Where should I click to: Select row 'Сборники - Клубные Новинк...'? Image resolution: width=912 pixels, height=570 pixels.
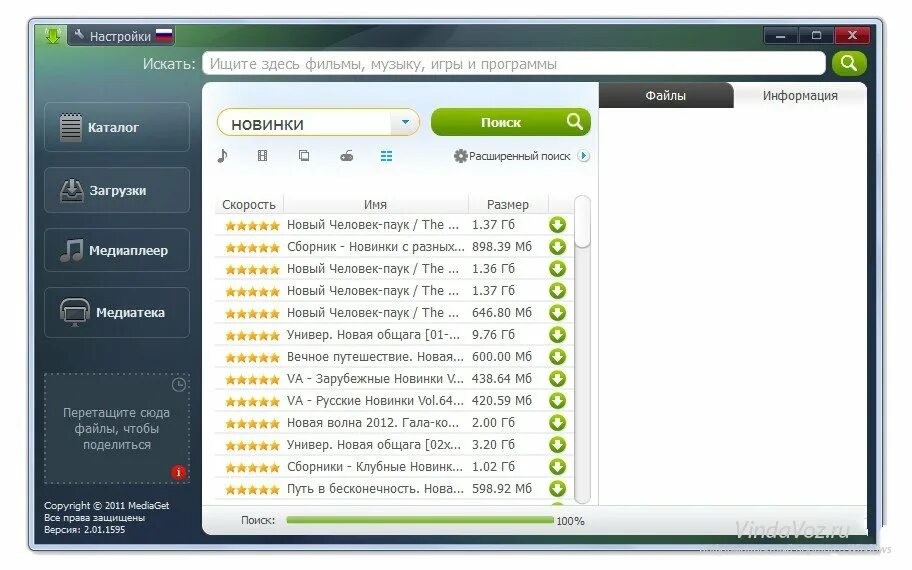pyautogui.click(x=394, y=466)
